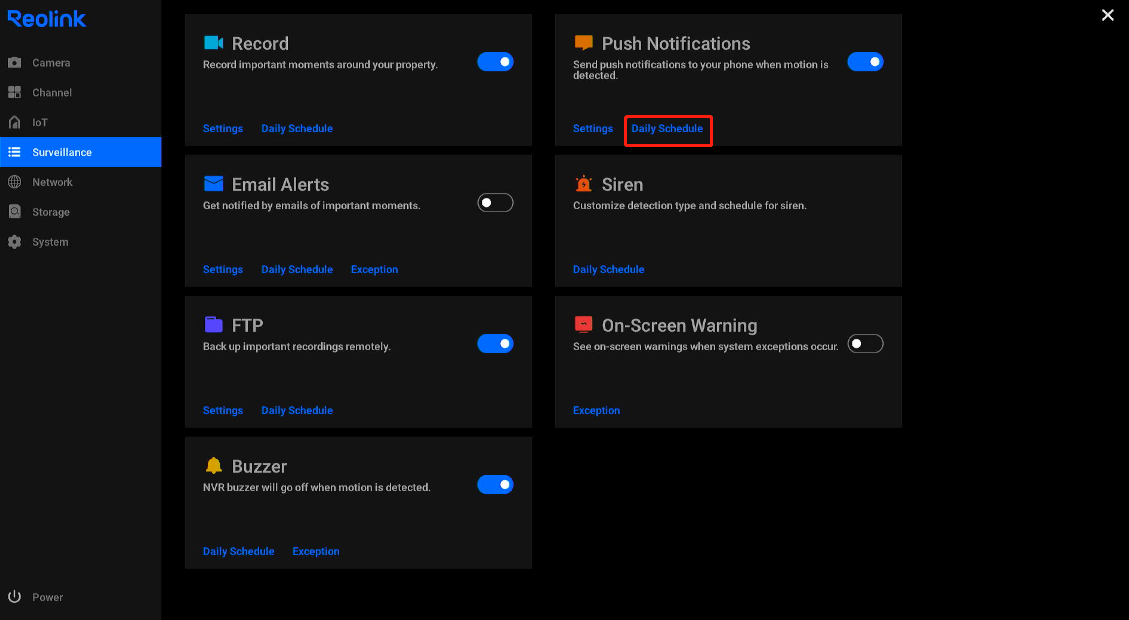Image resolution: width=1129 pixels, height=620 pixels.
Task: Open the System section
Action: click(81, 242)
